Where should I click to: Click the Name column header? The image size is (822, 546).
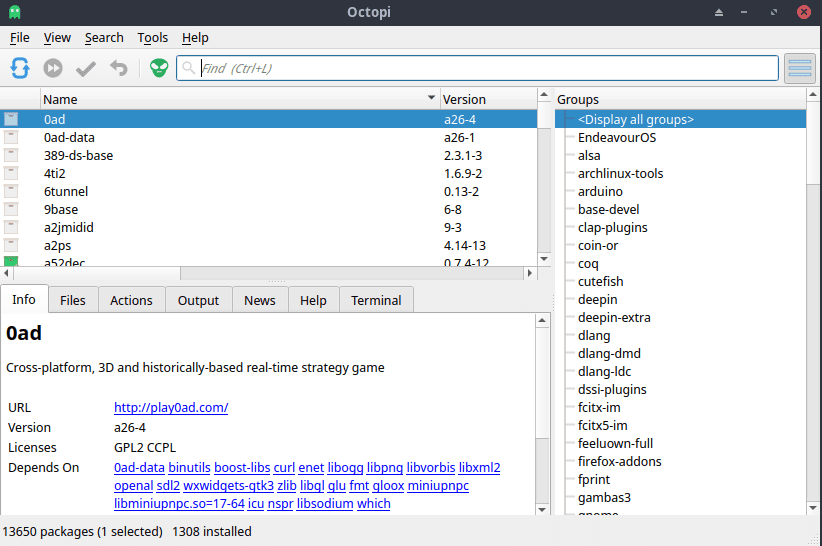pos(240,99)
